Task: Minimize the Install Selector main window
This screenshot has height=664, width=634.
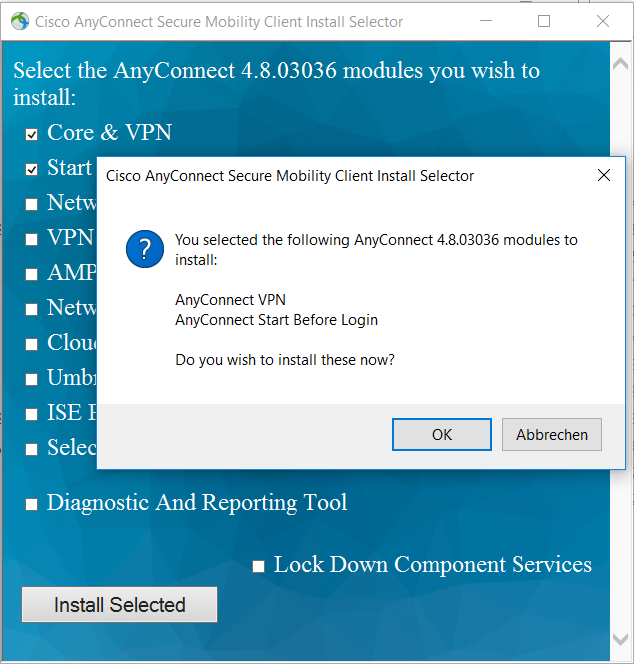Action: tap(485, 21)
